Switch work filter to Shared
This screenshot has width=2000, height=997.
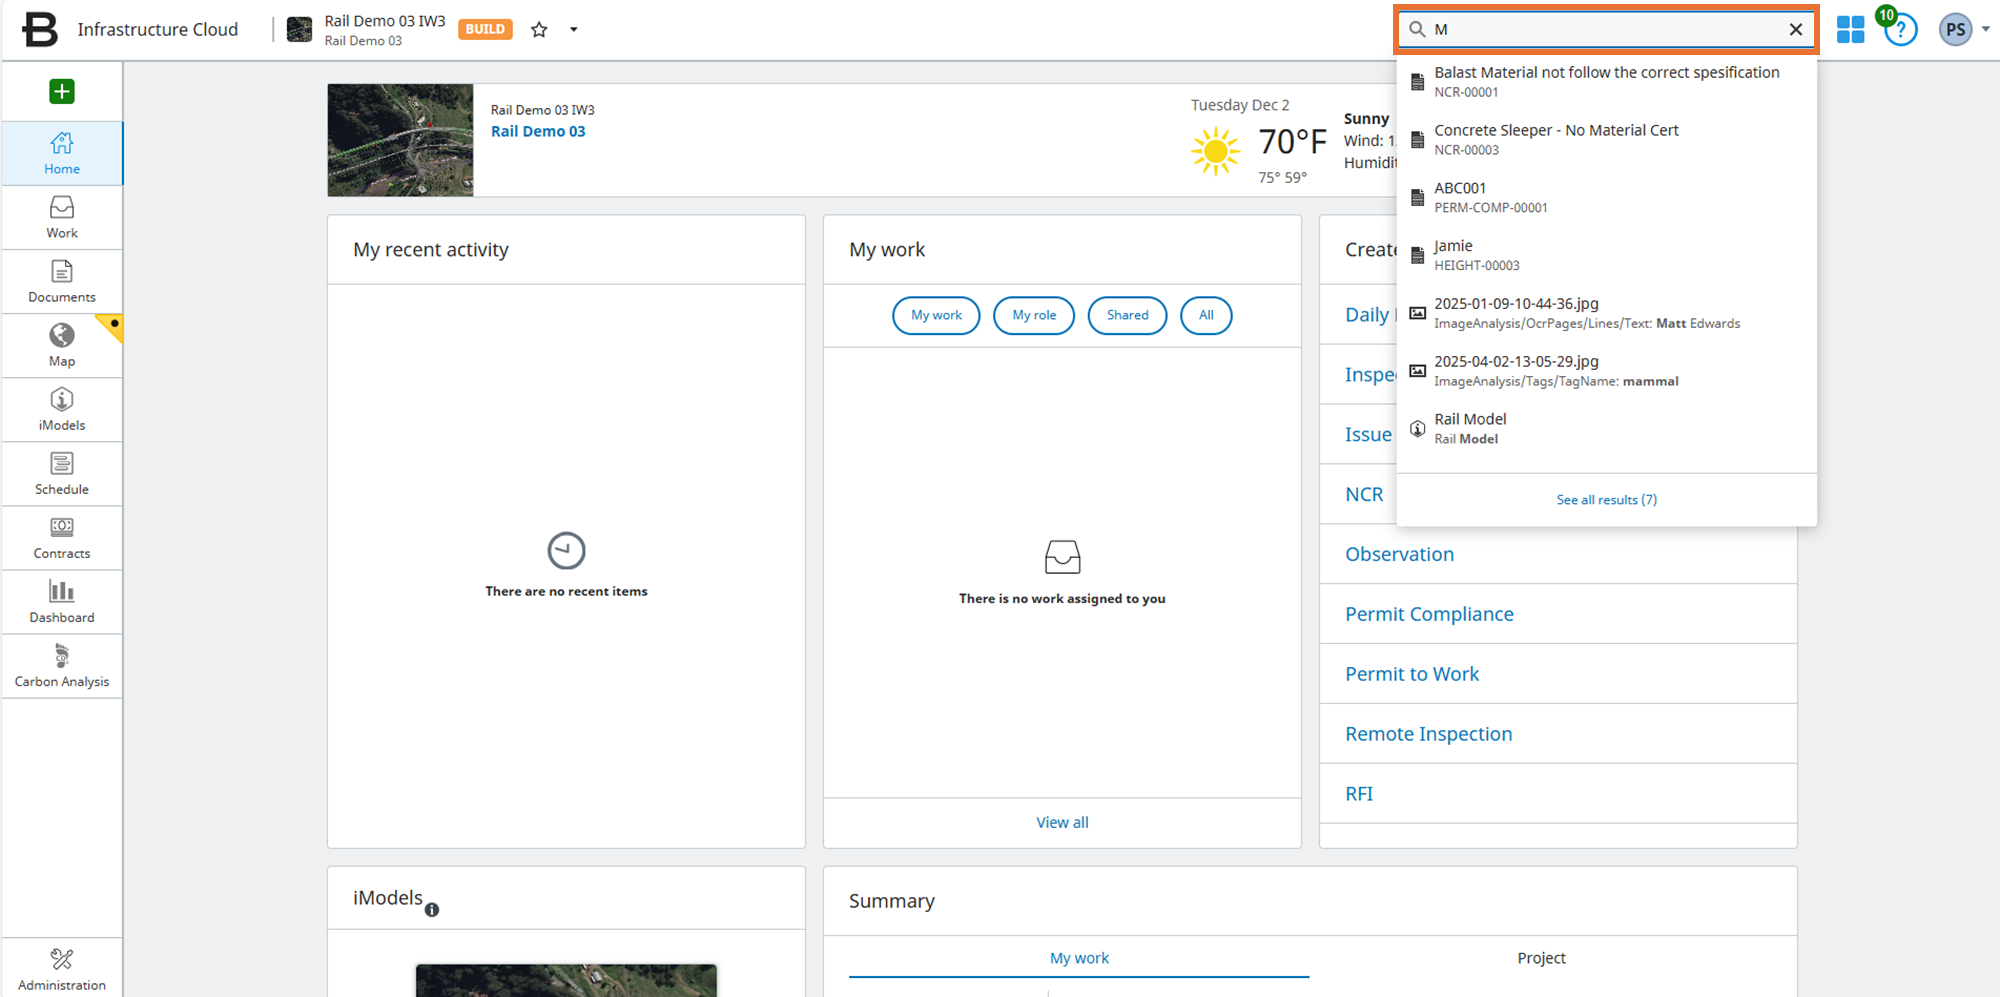[1127, 315]
